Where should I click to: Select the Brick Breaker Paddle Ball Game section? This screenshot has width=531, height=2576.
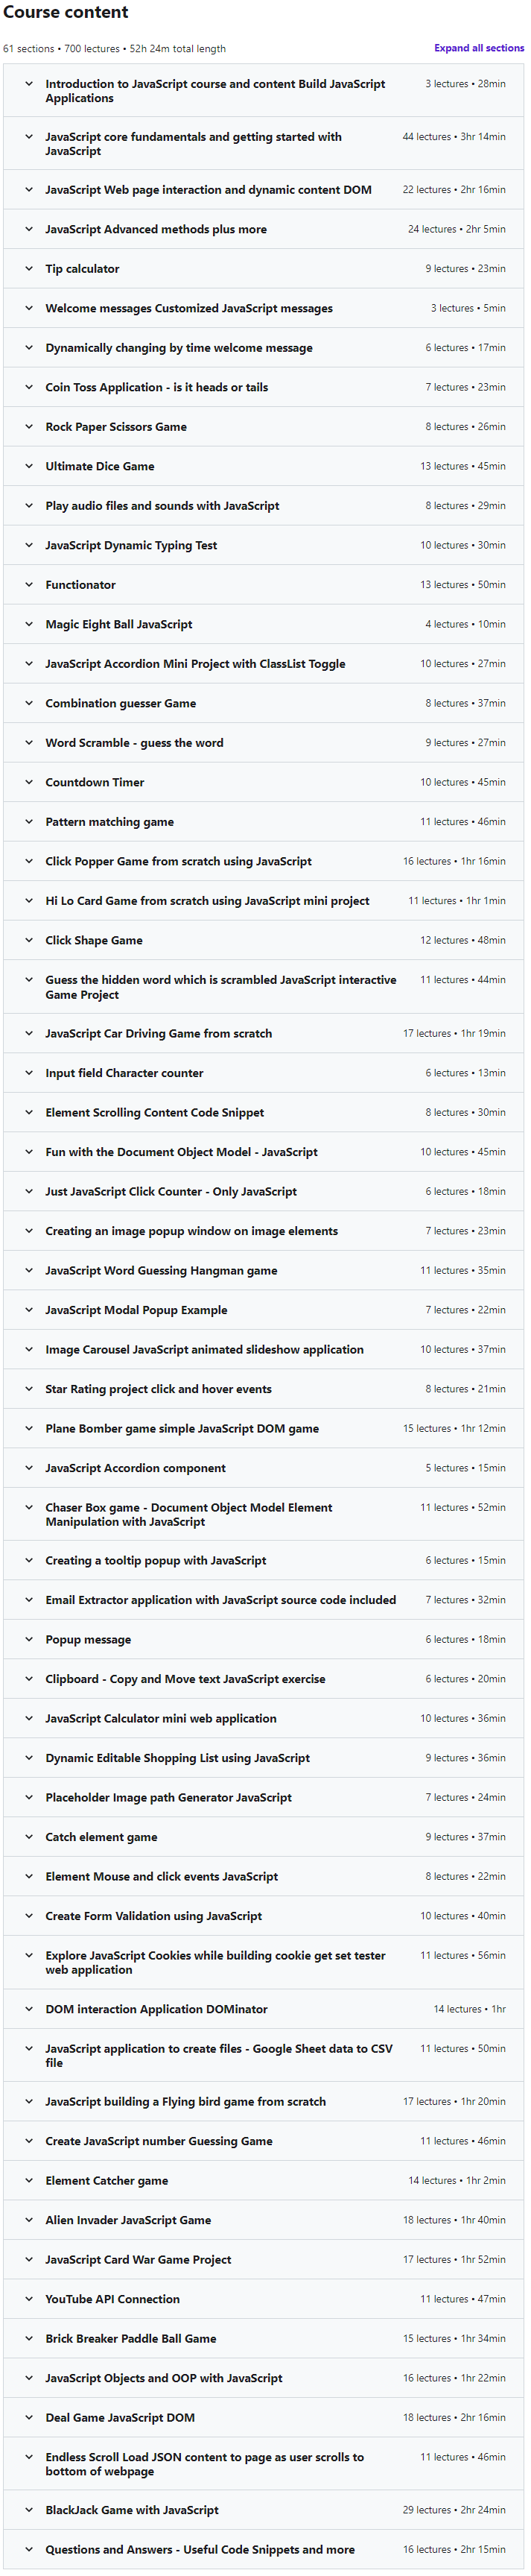click(130, 2338)
